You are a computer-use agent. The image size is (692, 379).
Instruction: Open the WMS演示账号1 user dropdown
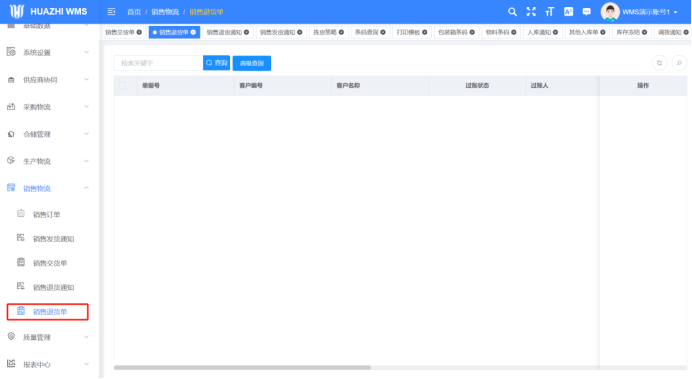[650, 12]
